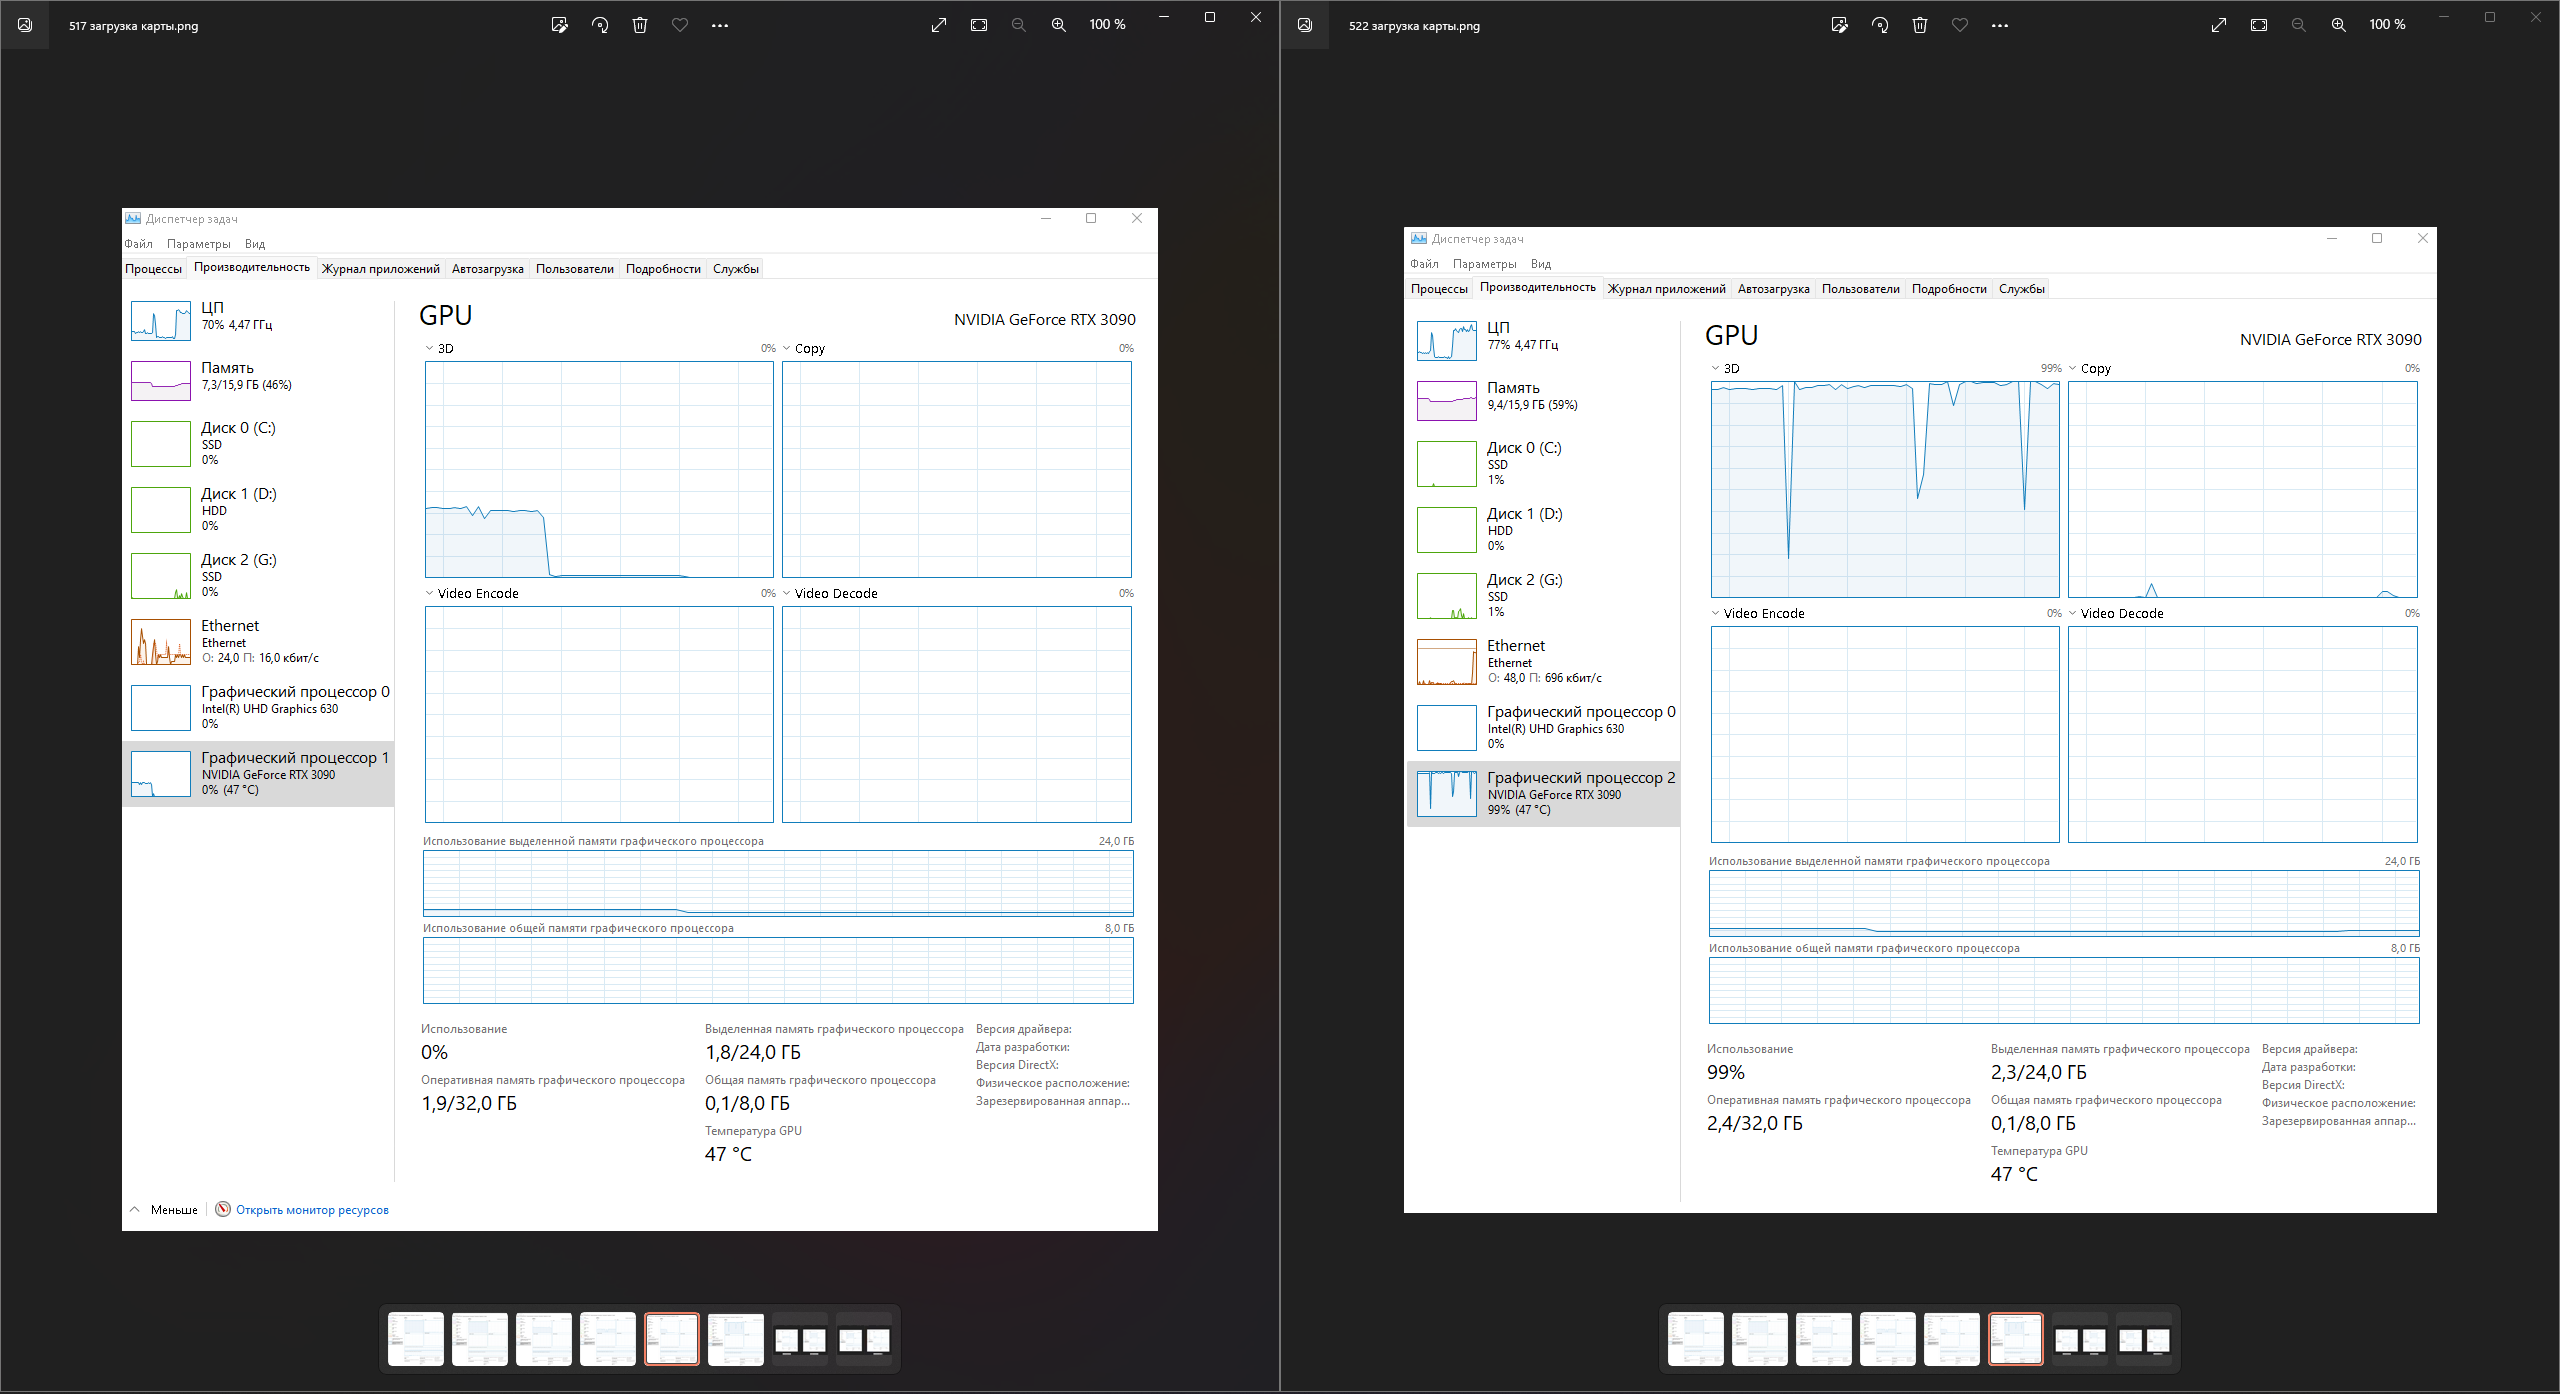Click edit image icon in 522 загрузка карты.png window

coord(1839,25)
